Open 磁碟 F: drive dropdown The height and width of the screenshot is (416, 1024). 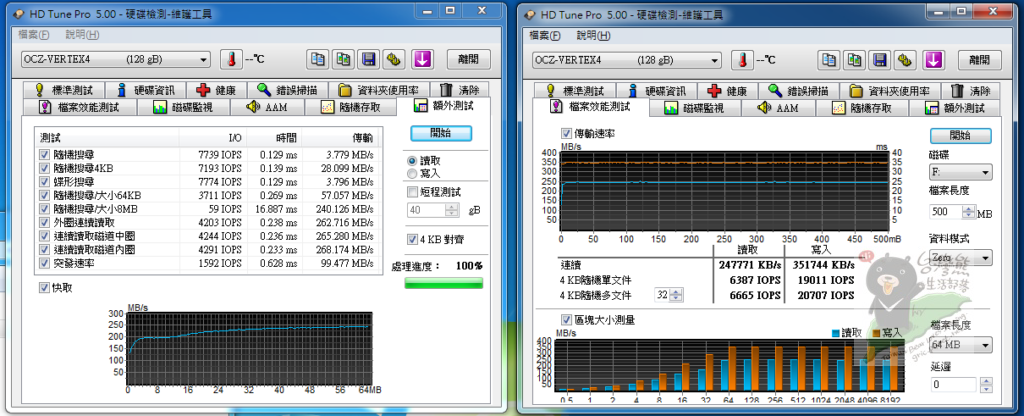pyautogui.click(x=960, y=173)
